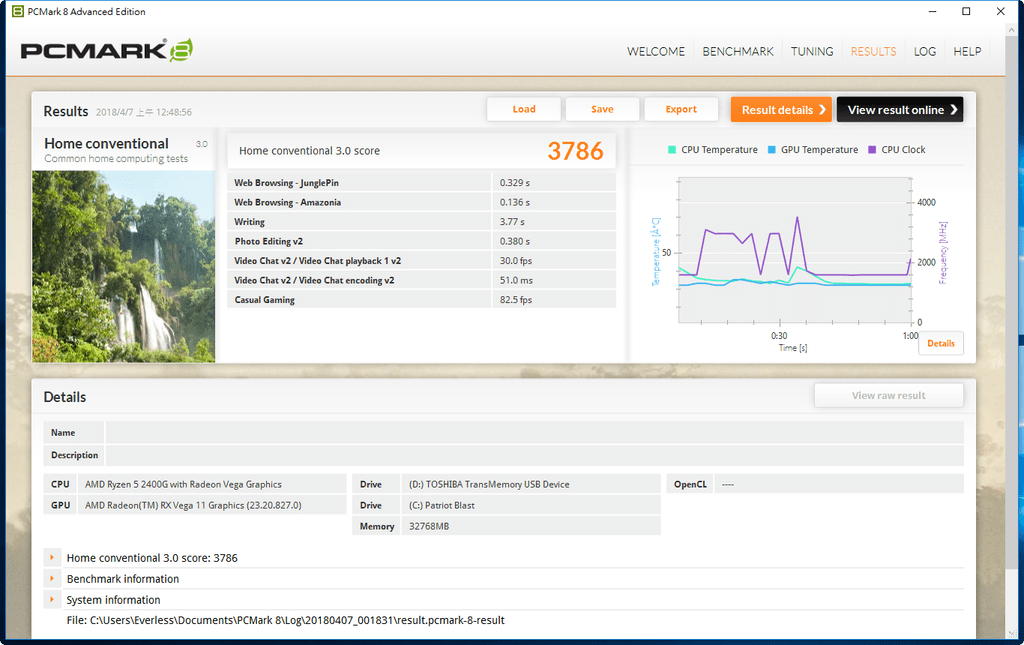Click the Export button
The height and width of the screenshot is (645, 1024).
(681, 109)
